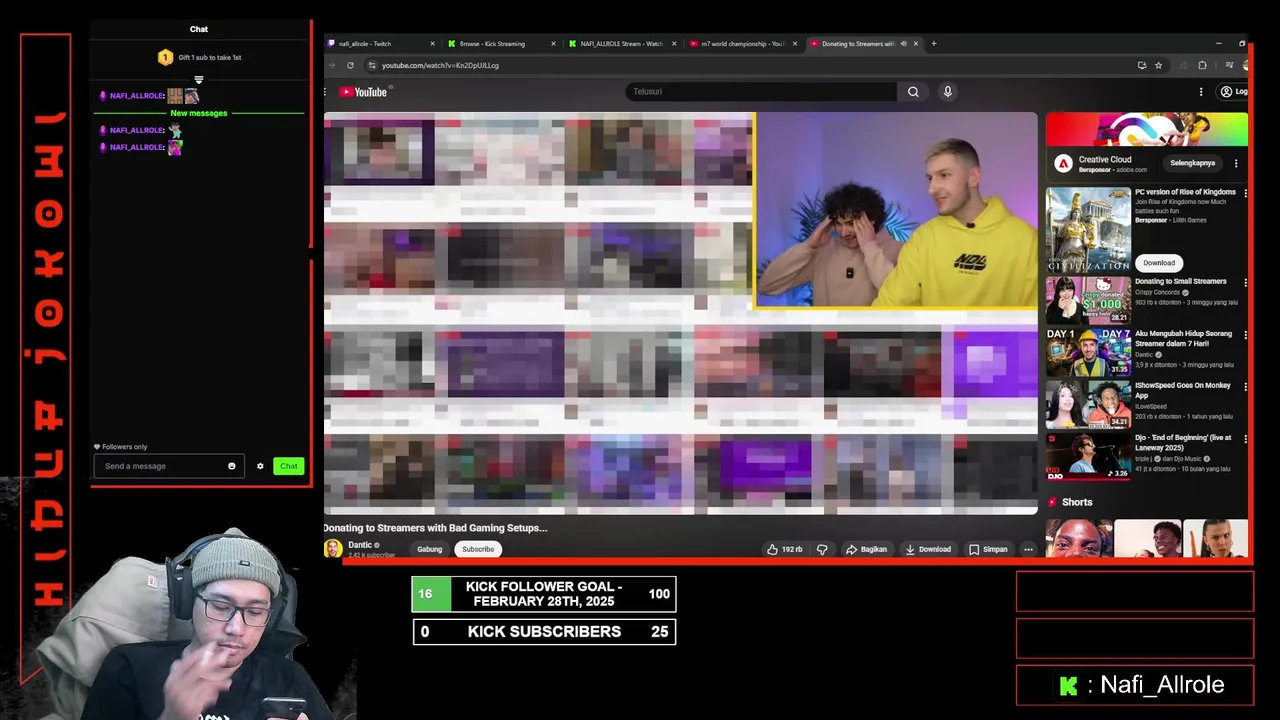Switch to NAFI_ALLROLE Stream tab
The width and height of the screenshot is (1280, 720).
(x=621, y=44)
